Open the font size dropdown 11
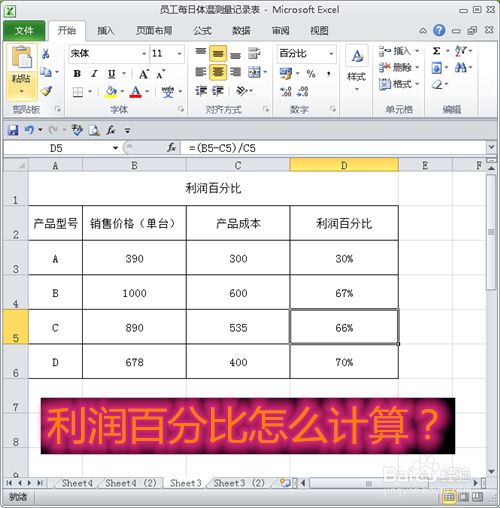The image size is (500, 508). tap(179, 54)
